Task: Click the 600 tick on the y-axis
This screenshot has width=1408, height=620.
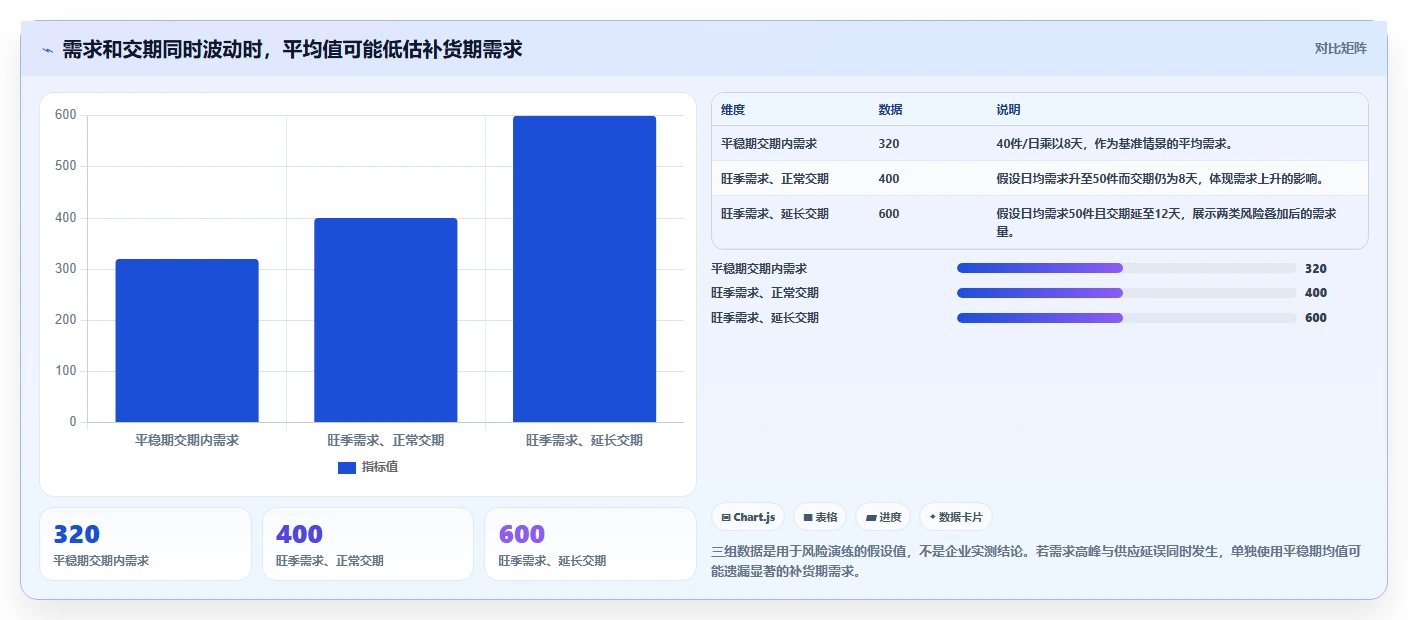Action: click(x=66, y=115)
